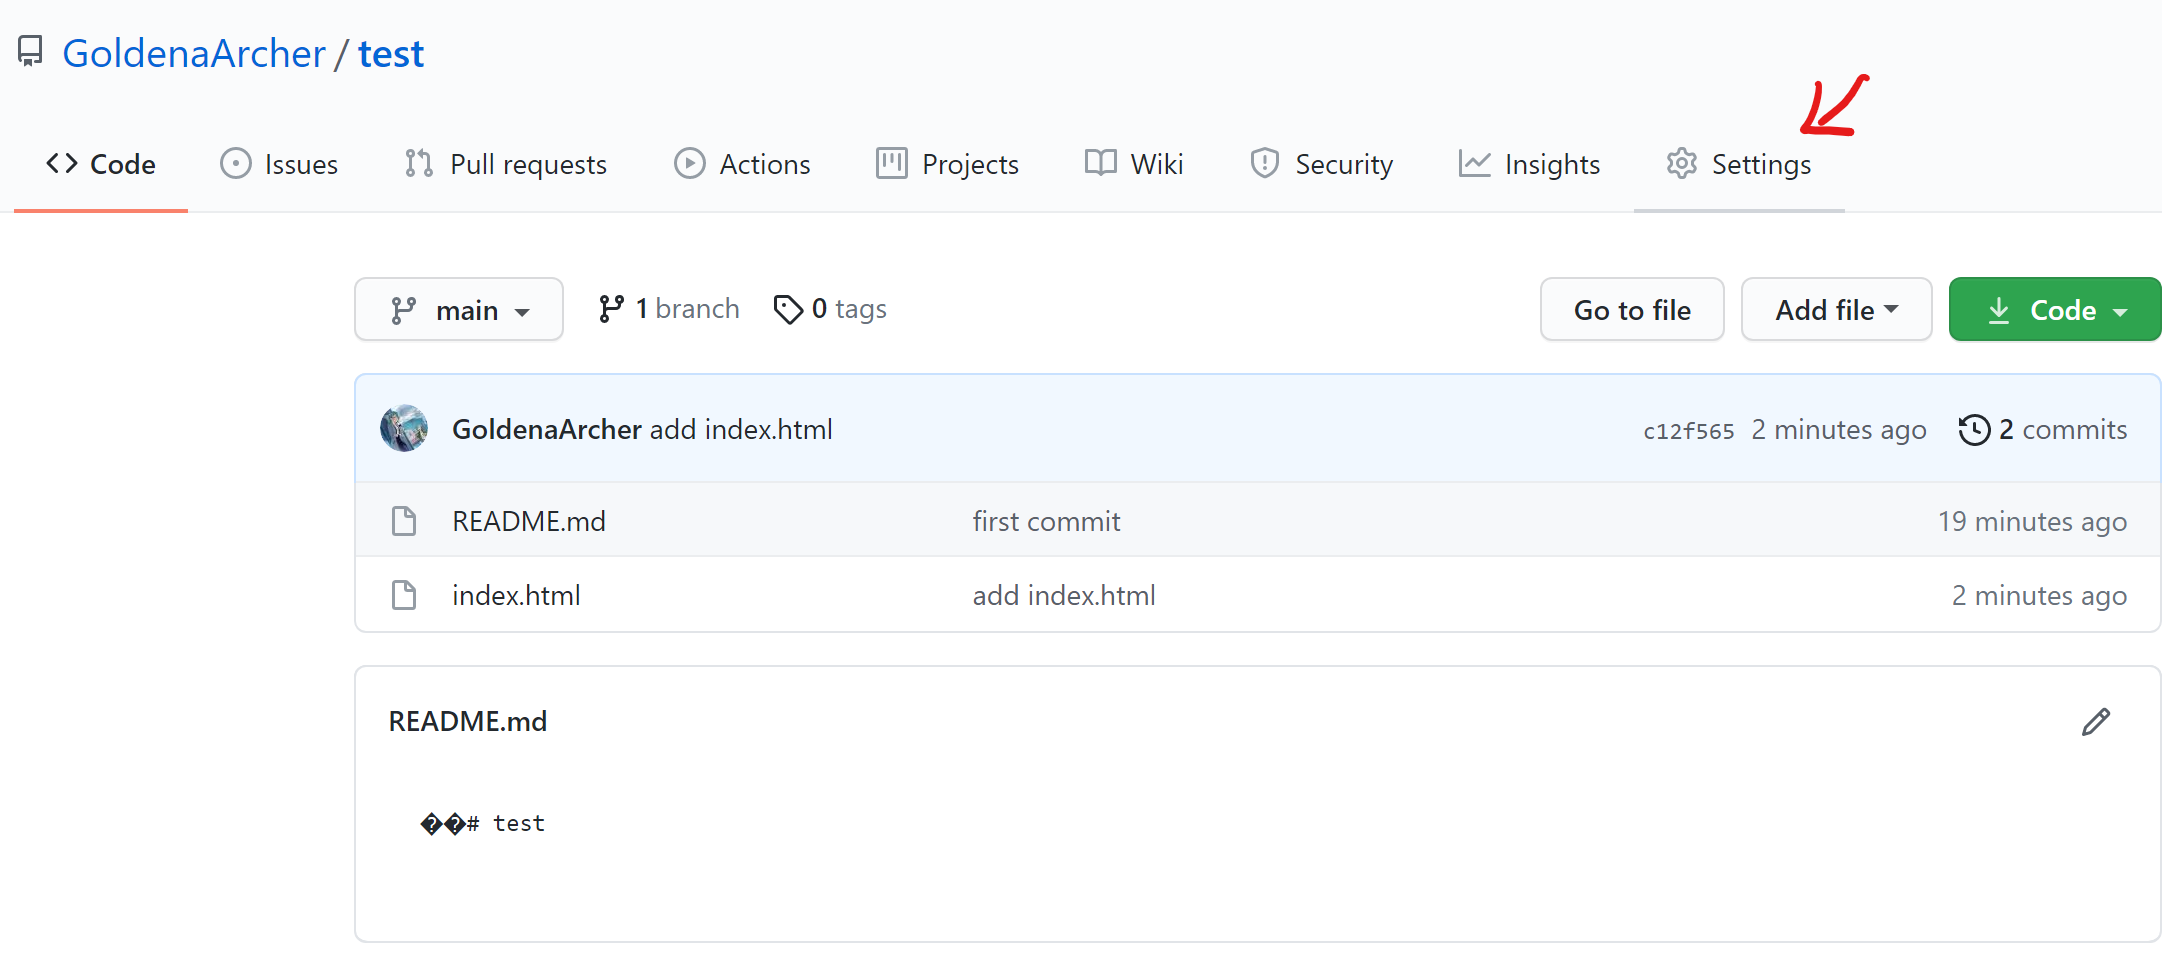Click the repository book icon beside GoldenaArcher
2162x953 pixels.
tap(30, 52)
